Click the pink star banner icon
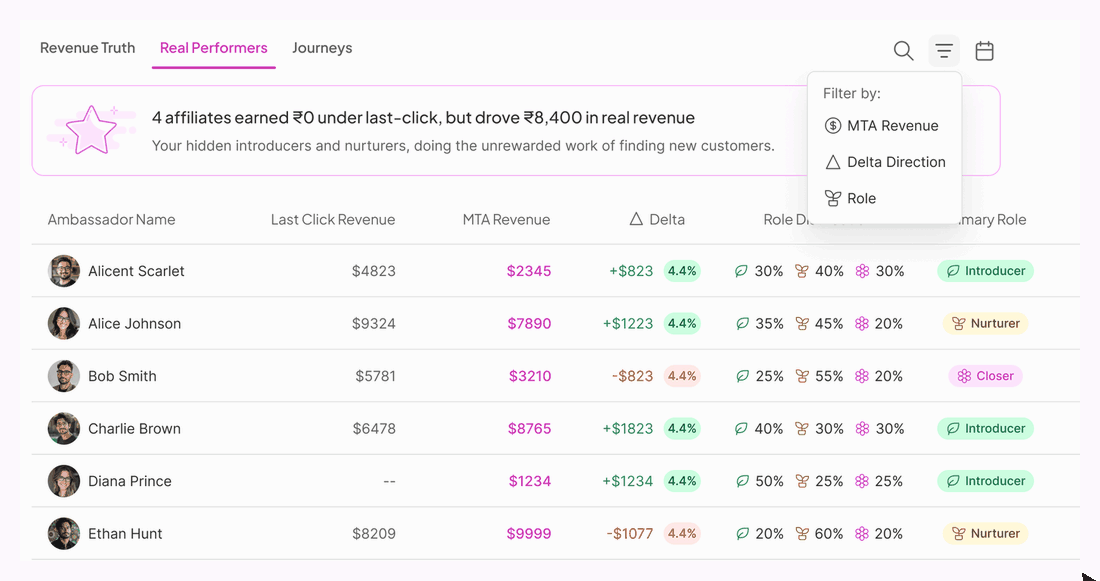Viewport: 1100px width, 581px height. coord(90,130)
